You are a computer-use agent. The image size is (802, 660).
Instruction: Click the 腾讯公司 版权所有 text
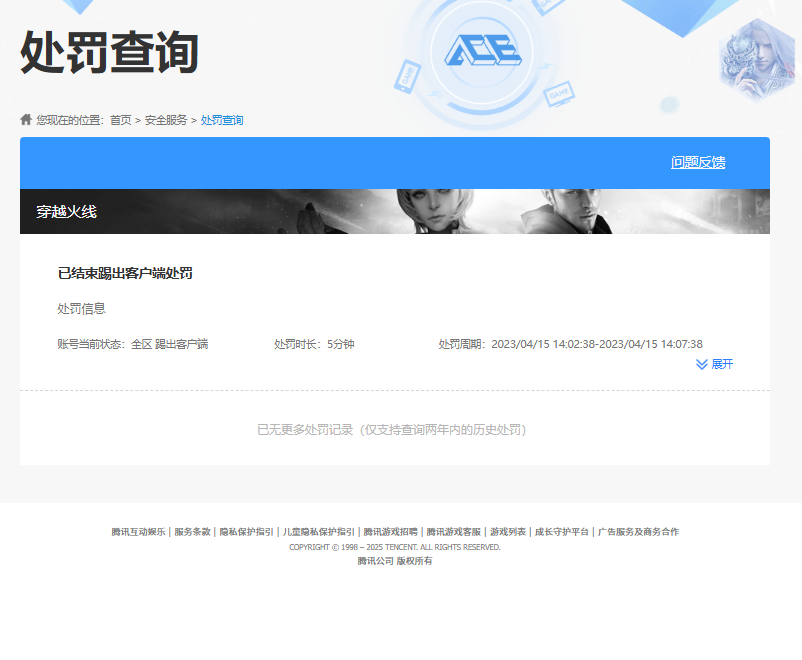[395, 561]
